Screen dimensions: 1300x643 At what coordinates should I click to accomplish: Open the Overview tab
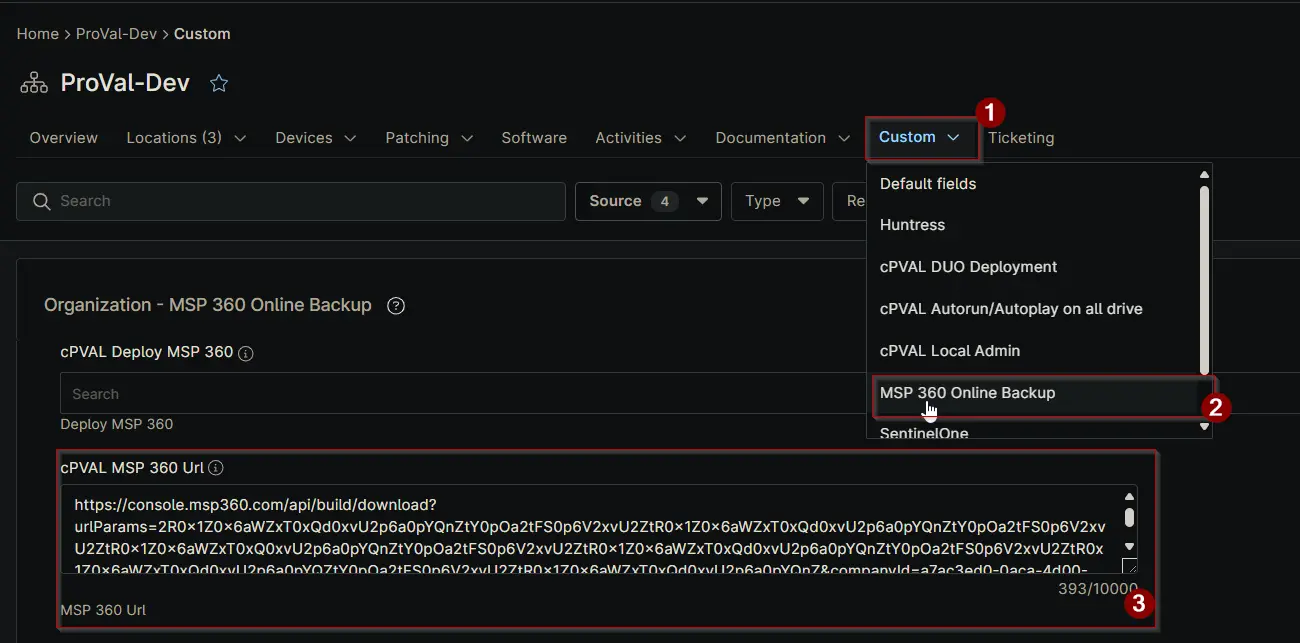(x=64, y=138)
